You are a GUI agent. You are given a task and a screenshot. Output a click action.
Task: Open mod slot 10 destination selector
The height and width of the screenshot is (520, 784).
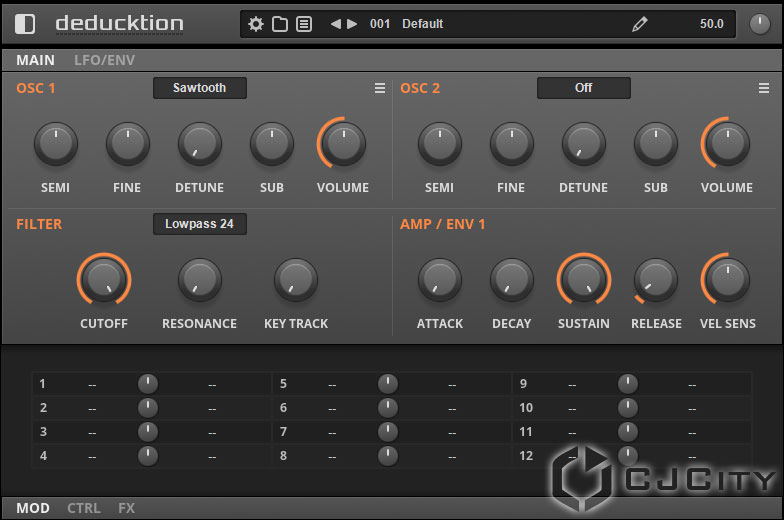pos(692,408)
